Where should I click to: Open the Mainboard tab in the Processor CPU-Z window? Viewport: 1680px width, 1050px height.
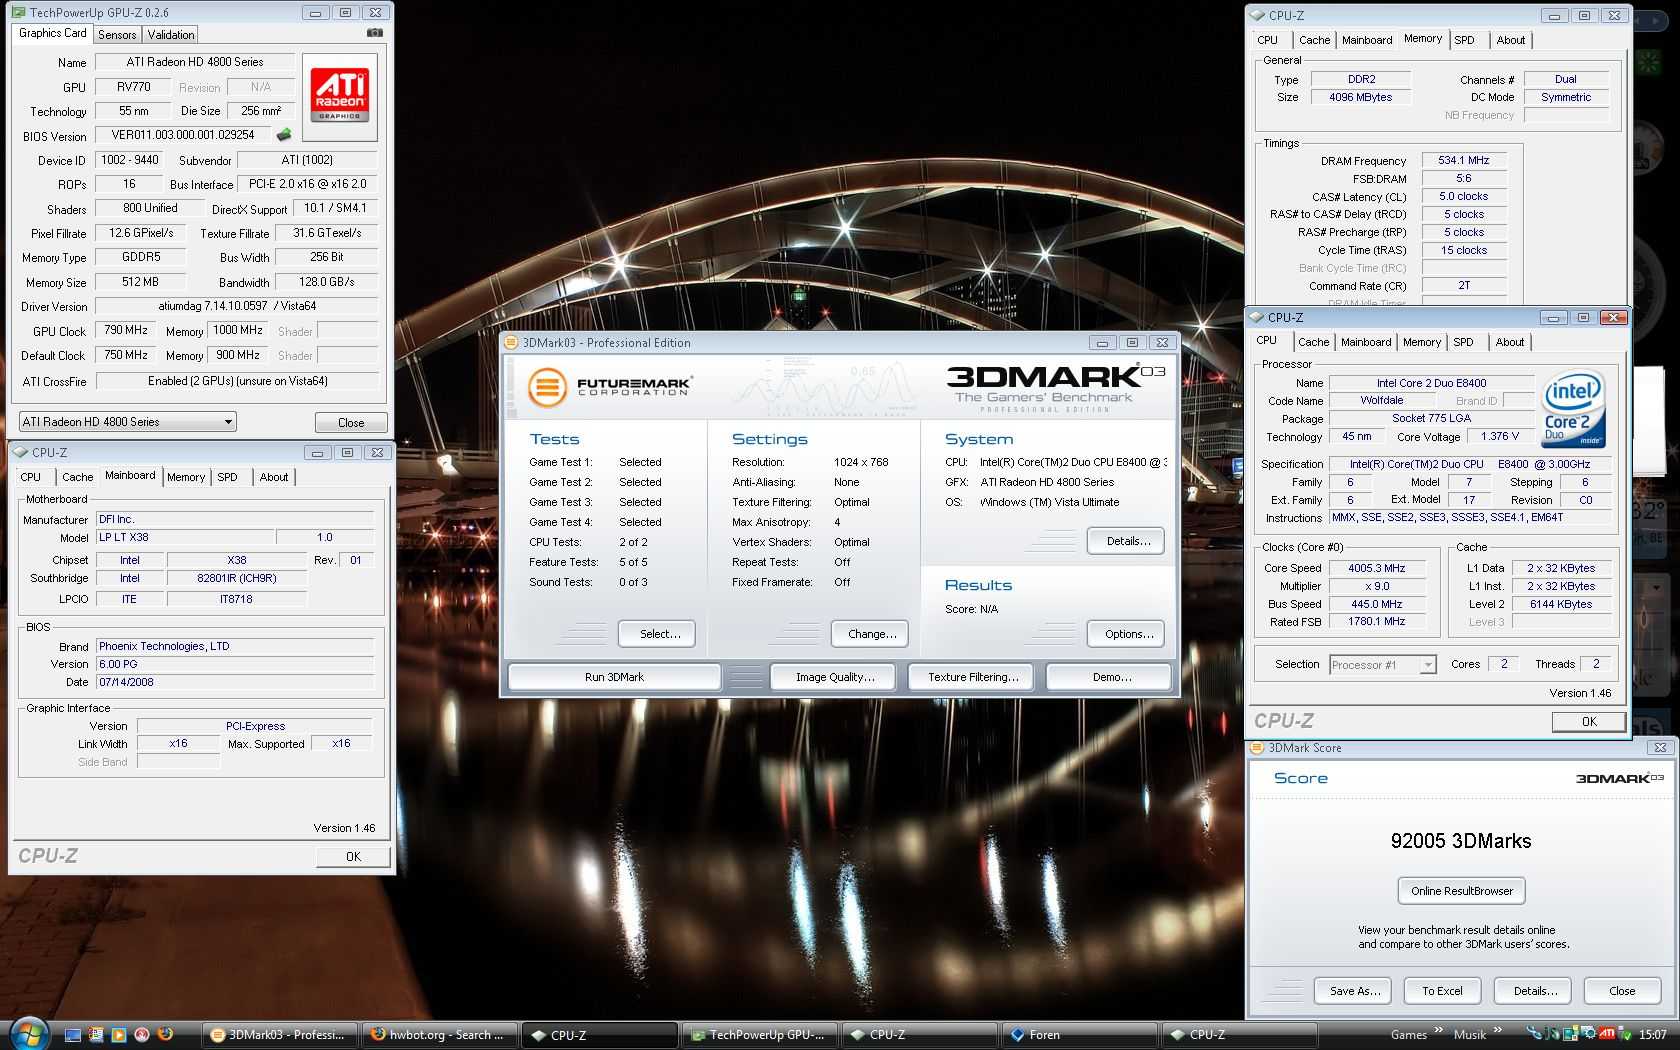[1366, 343]
